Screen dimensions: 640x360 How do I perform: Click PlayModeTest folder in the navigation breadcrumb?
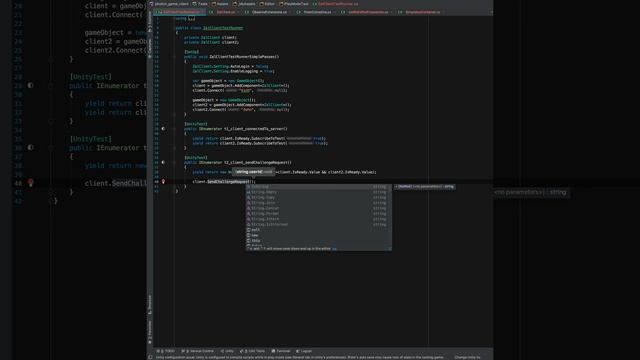294,4
